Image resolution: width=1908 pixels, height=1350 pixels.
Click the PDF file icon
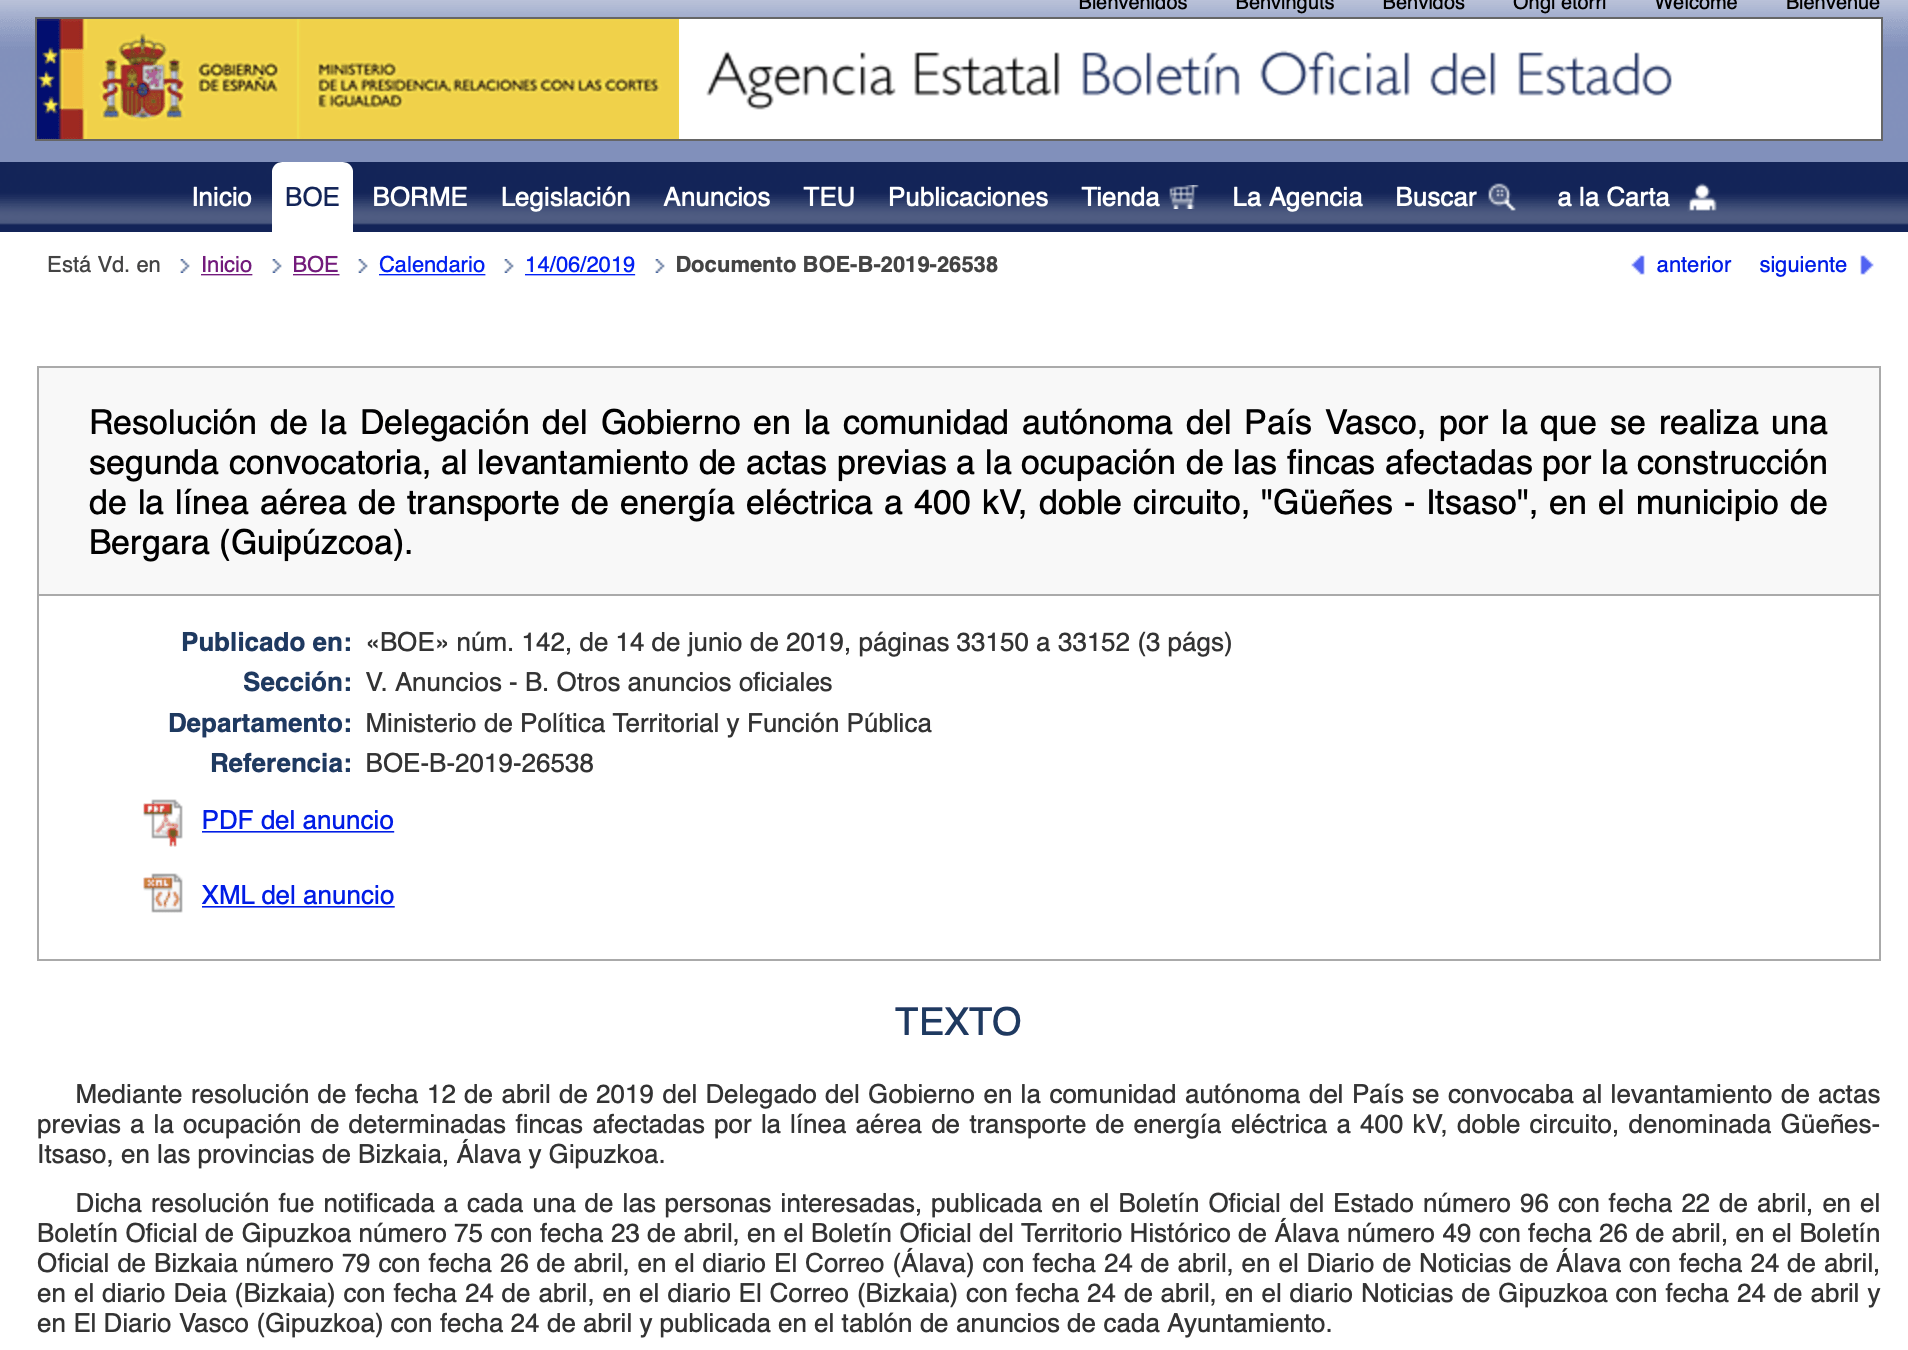pyautogui.click(x=163, y=822)
